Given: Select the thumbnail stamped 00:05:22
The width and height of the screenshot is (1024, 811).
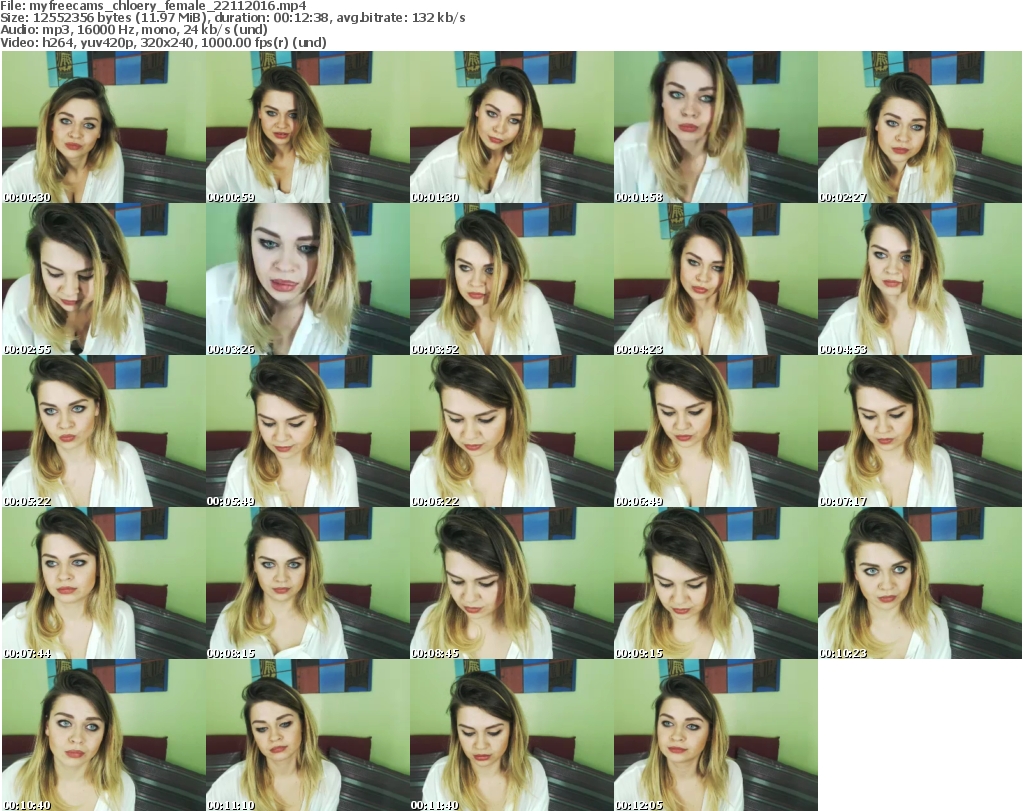Looking at the screenshot, I should [104, 431].
